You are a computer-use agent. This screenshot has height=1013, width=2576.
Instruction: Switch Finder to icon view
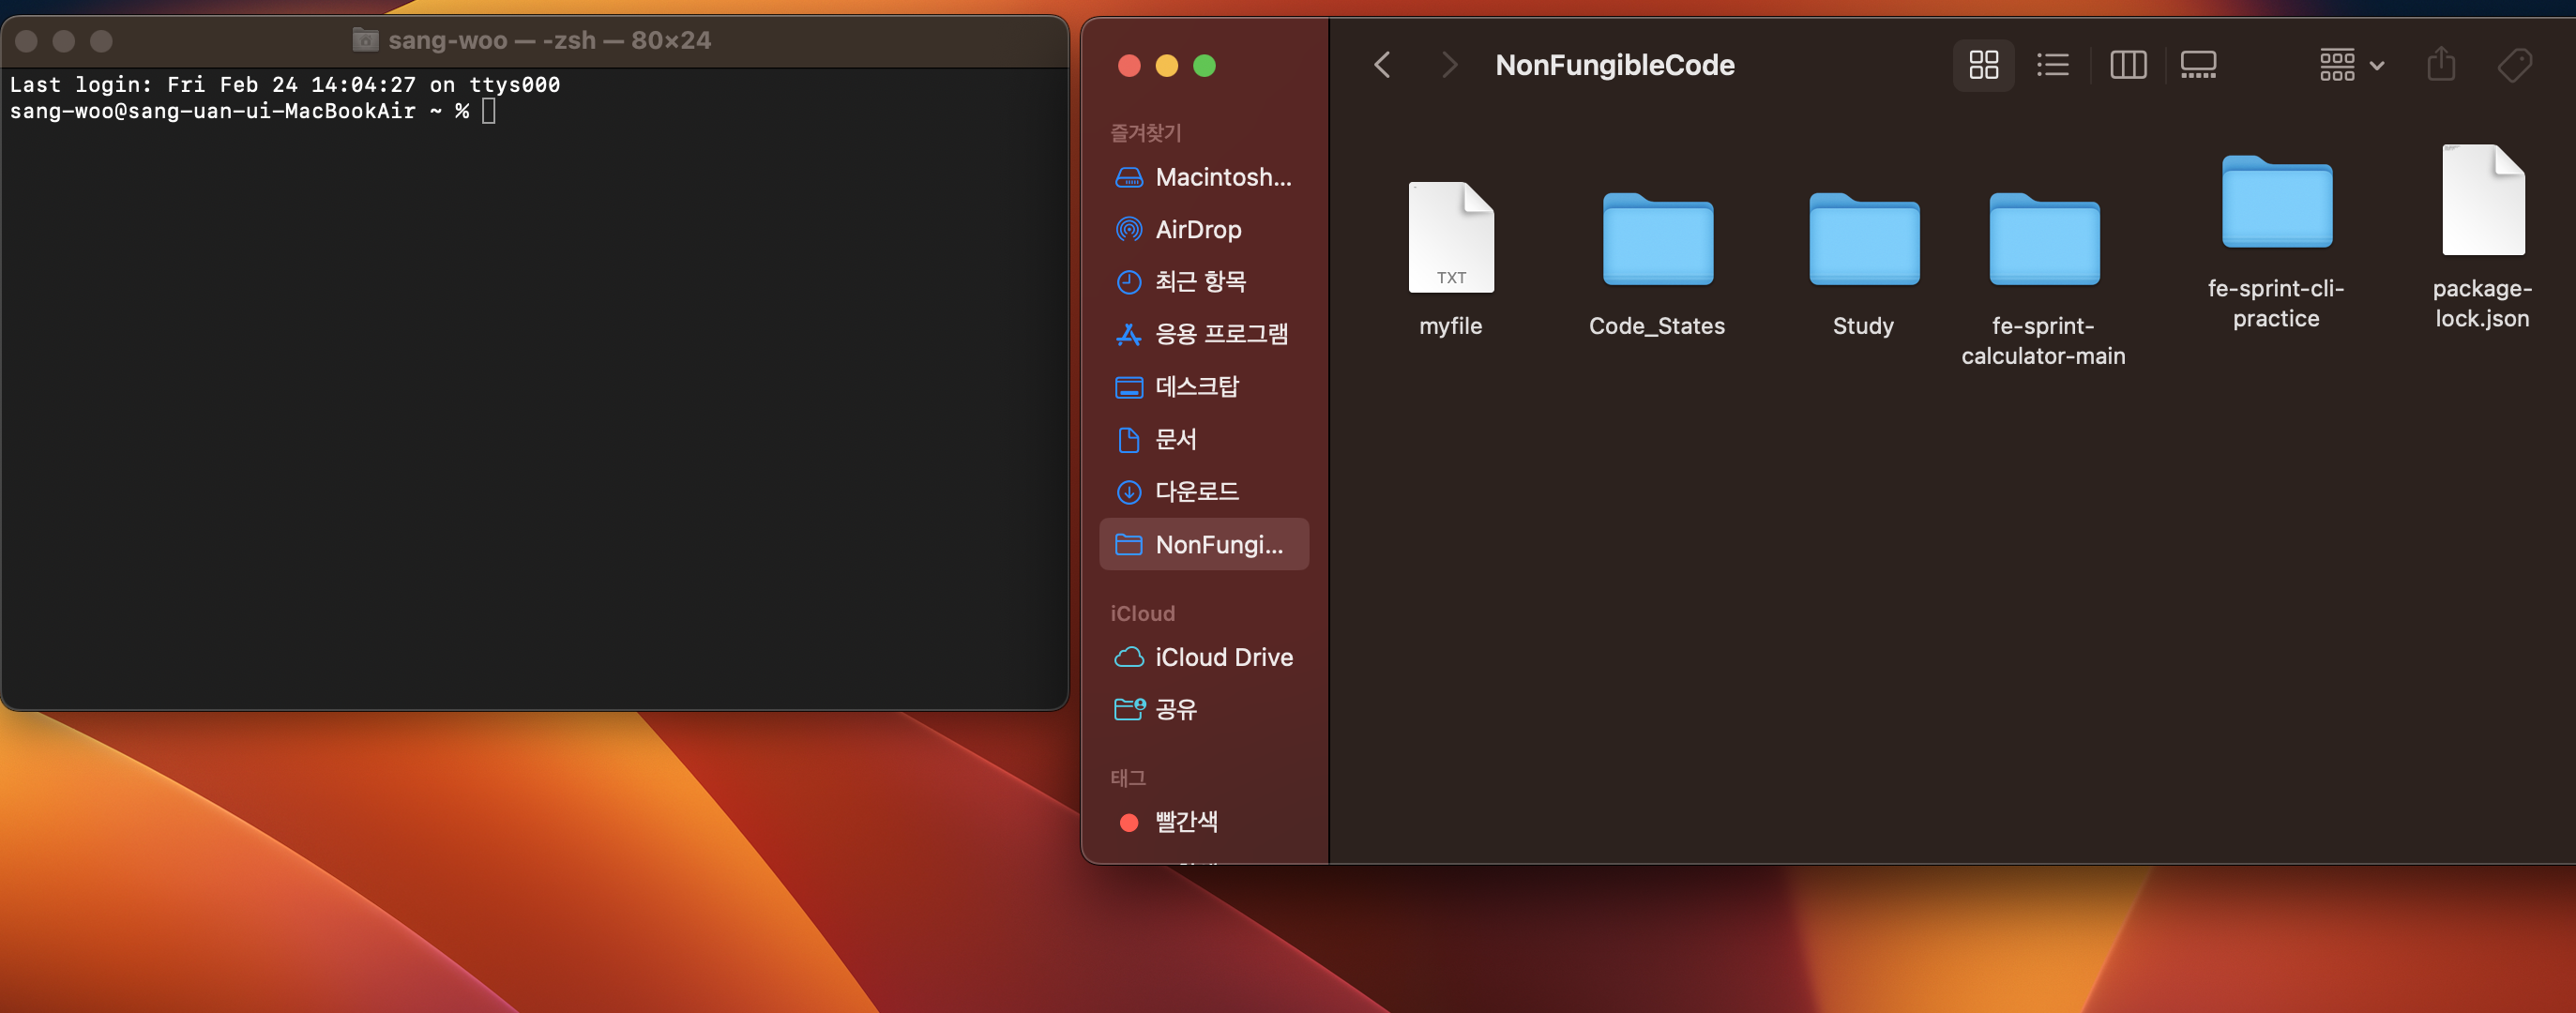point(1983,66)
